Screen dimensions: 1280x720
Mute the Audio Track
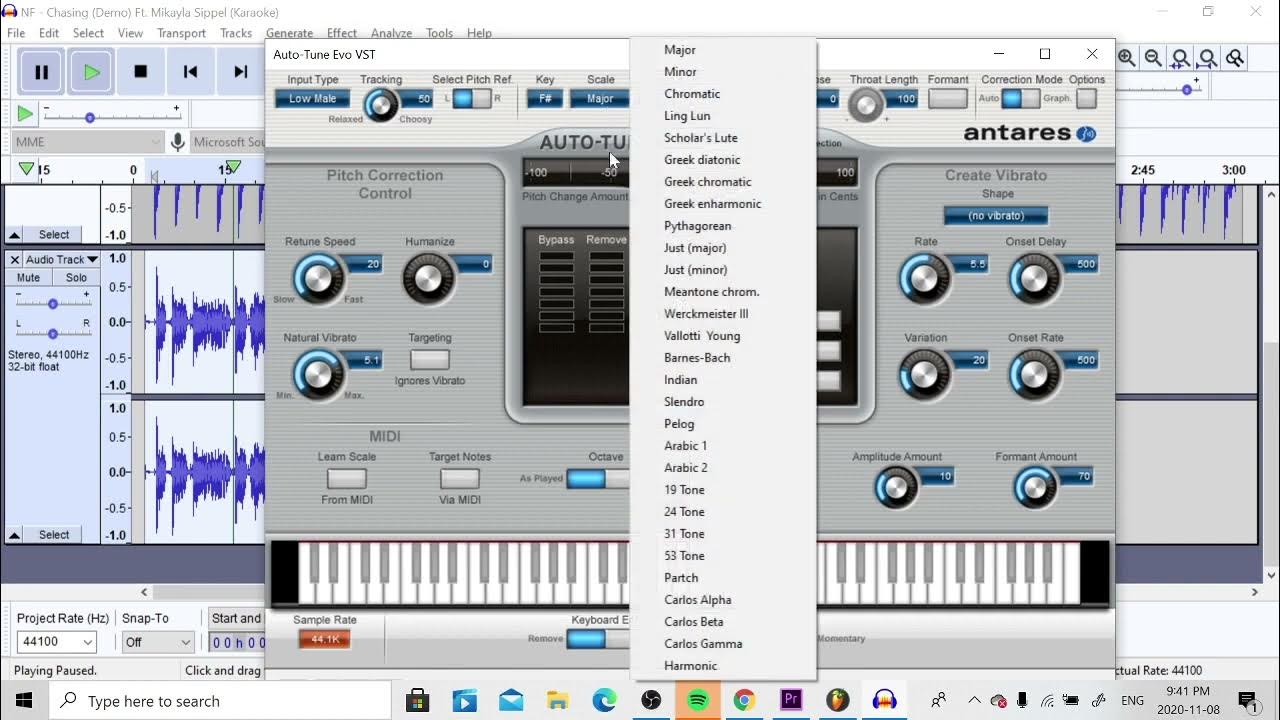(x=28, y=278)
